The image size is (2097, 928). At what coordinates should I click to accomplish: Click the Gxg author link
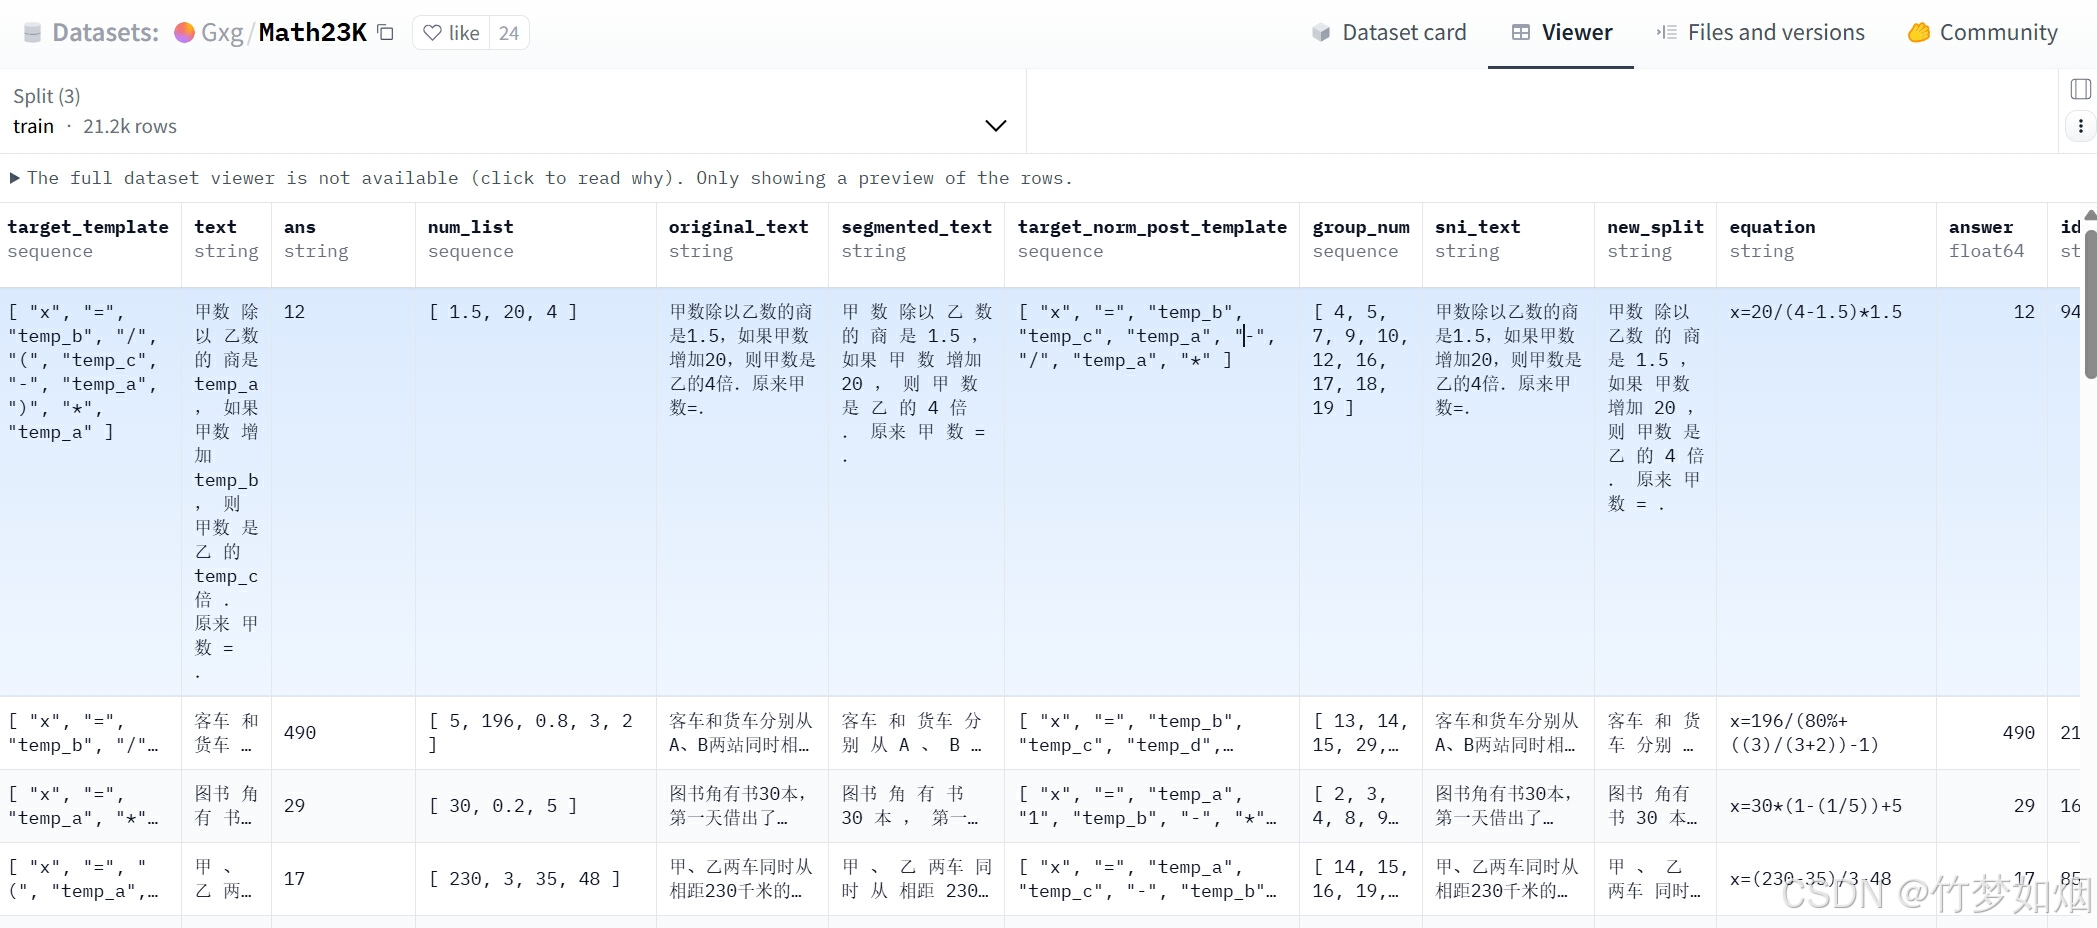pyautogui.click(x=222, y=33)
